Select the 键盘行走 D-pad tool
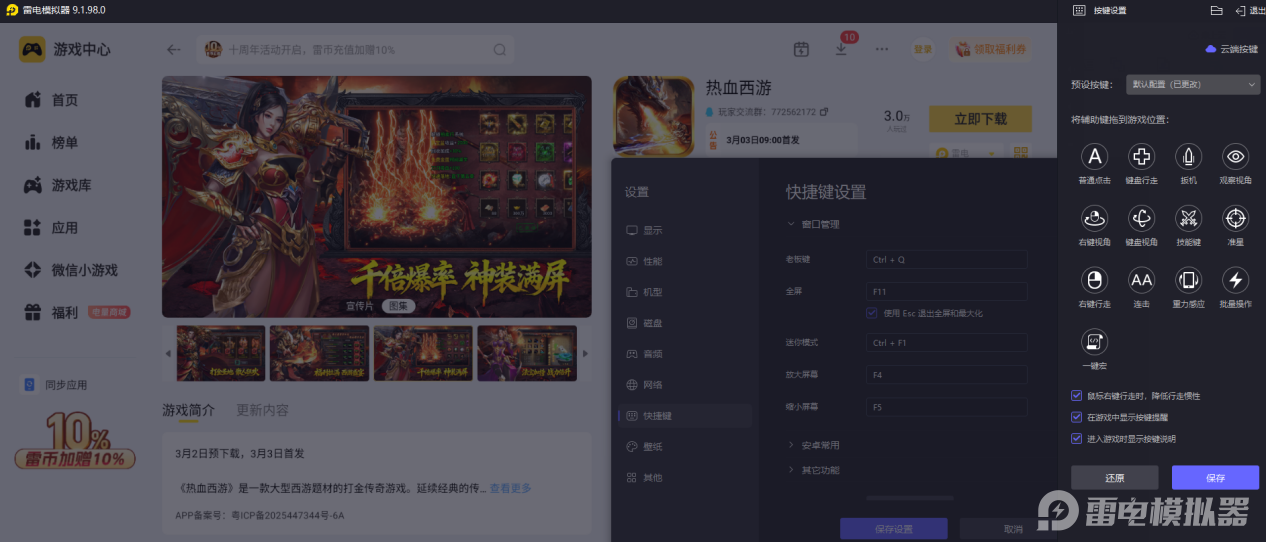This screenshot has width=1266, height=542. click(x=1141, y=157)
